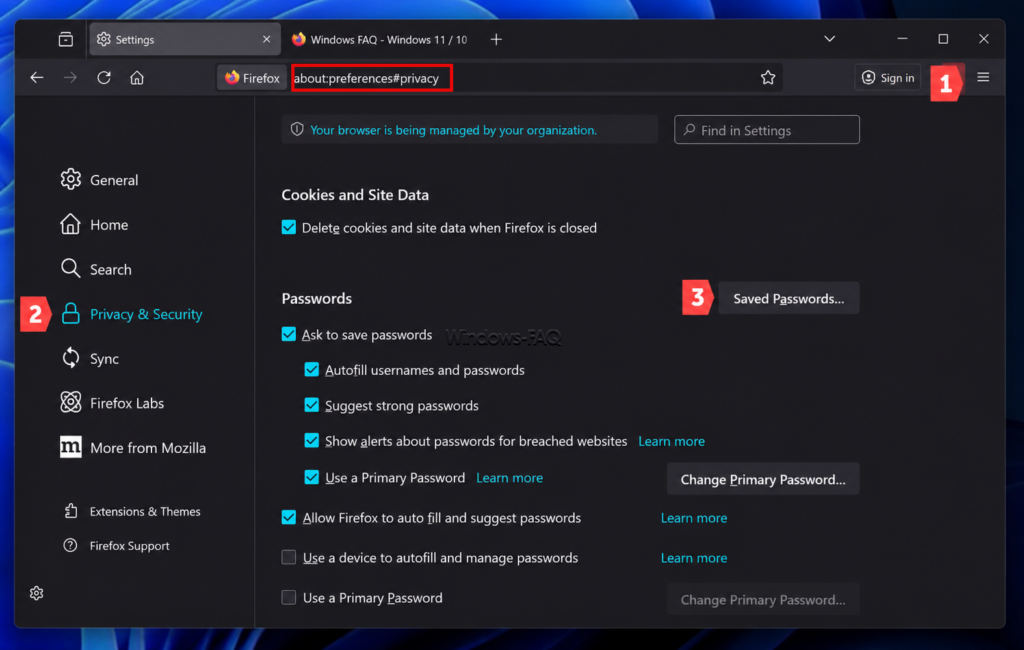Open Extensions & Themes link
Image resolution: width=1024 pixels, height=650 pixels.
tap(133, 512)
